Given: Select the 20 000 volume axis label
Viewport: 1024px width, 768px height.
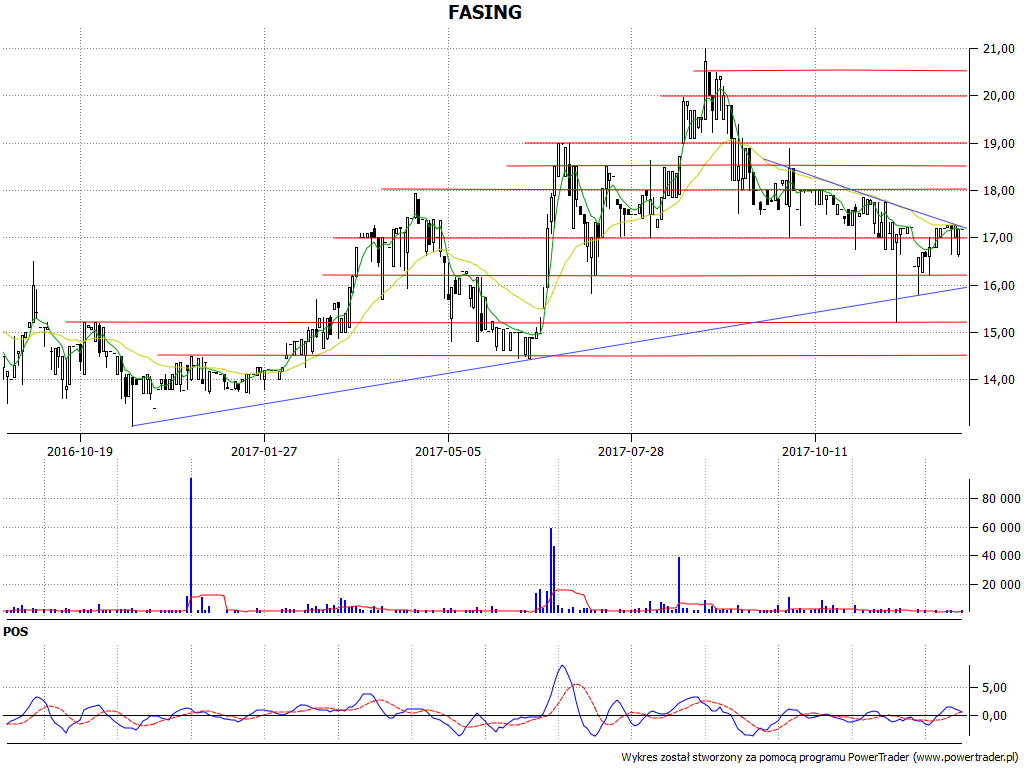Looking at the screenshot, I should click(1001, 584).
